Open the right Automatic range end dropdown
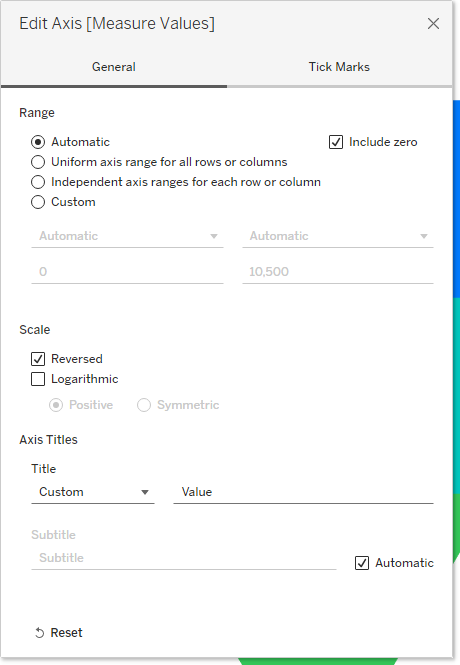This screenshot has width=460, height=665. coord(337,236)
